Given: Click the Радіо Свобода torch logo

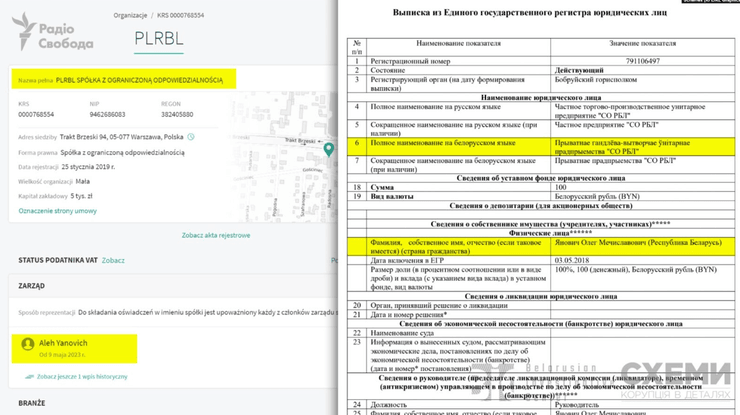Looking at the screenshot, I should 24,31.
